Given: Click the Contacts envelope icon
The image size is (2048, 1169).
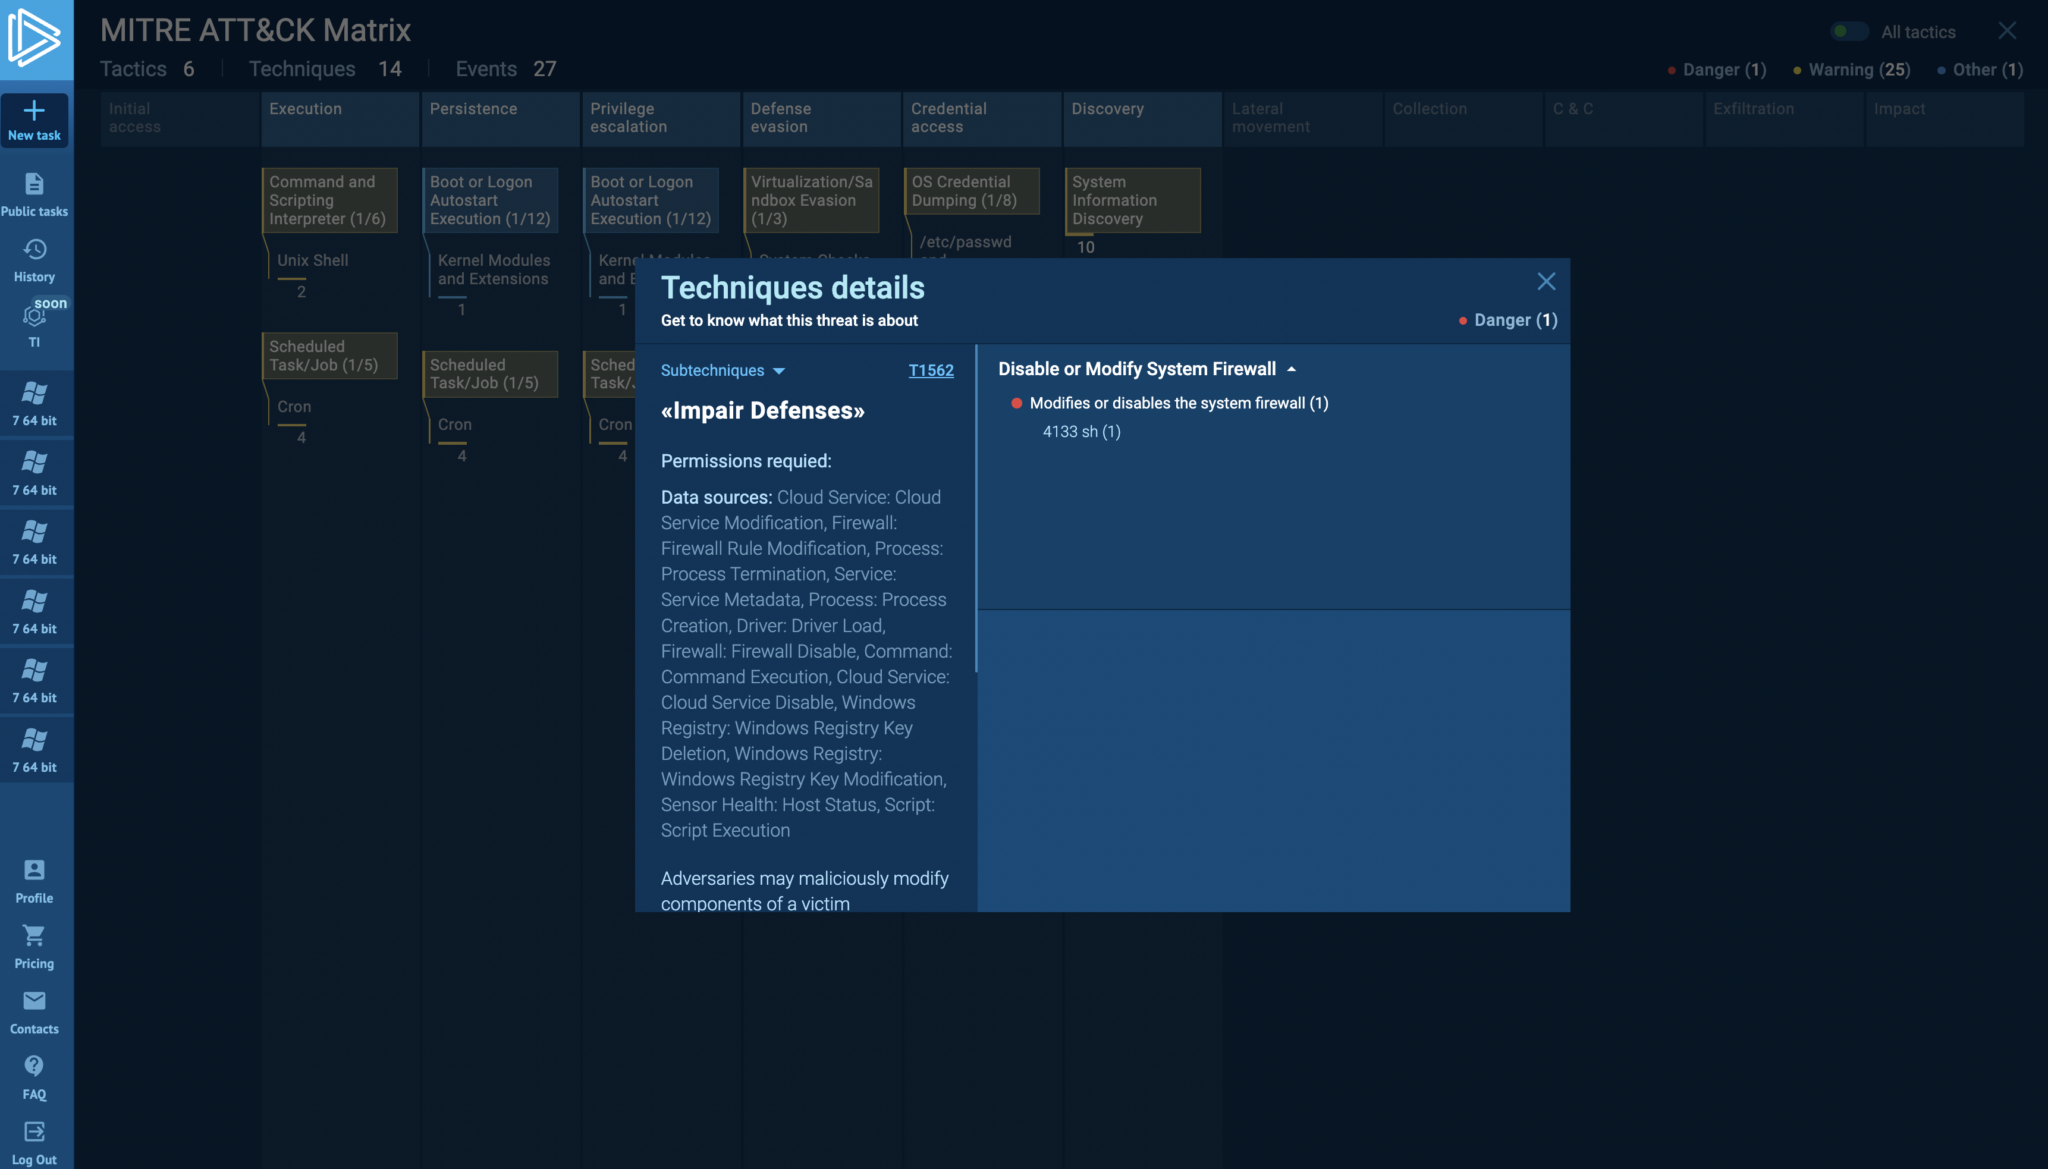Looking at the screenshot, I should [34, 1002].
